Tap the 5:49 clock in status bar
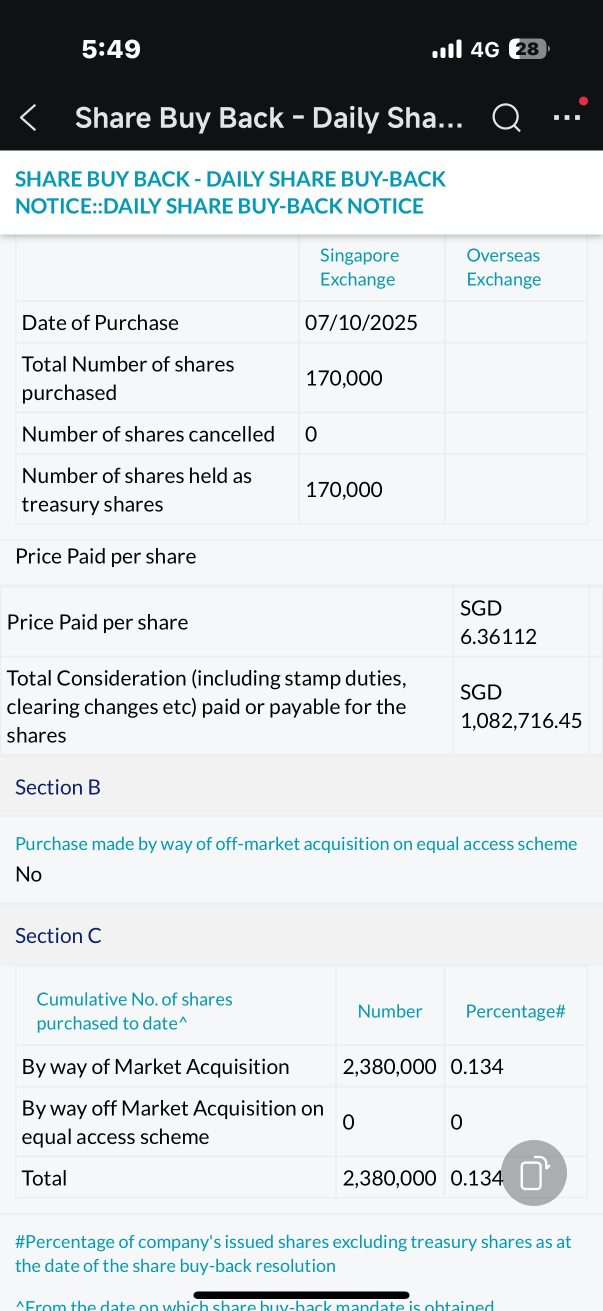603x1311 pixels. tap(111, 48)
